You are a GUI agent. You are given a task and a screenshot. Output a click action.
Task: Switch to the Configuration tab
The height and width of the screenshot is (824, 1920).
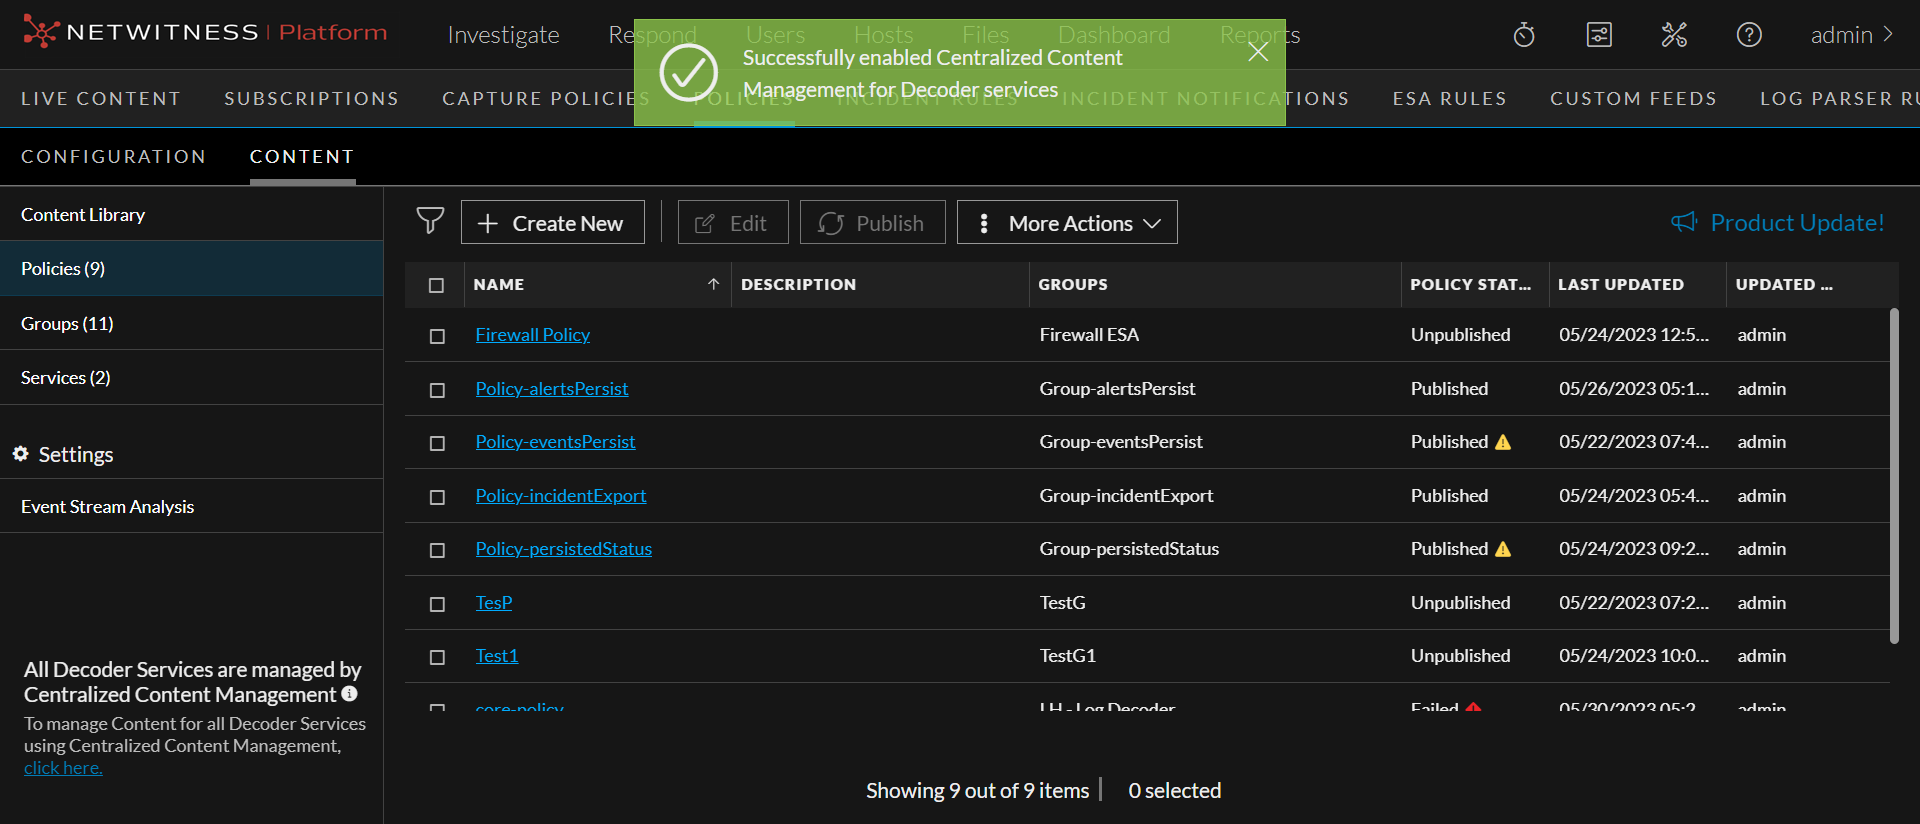tap(114, 156)
